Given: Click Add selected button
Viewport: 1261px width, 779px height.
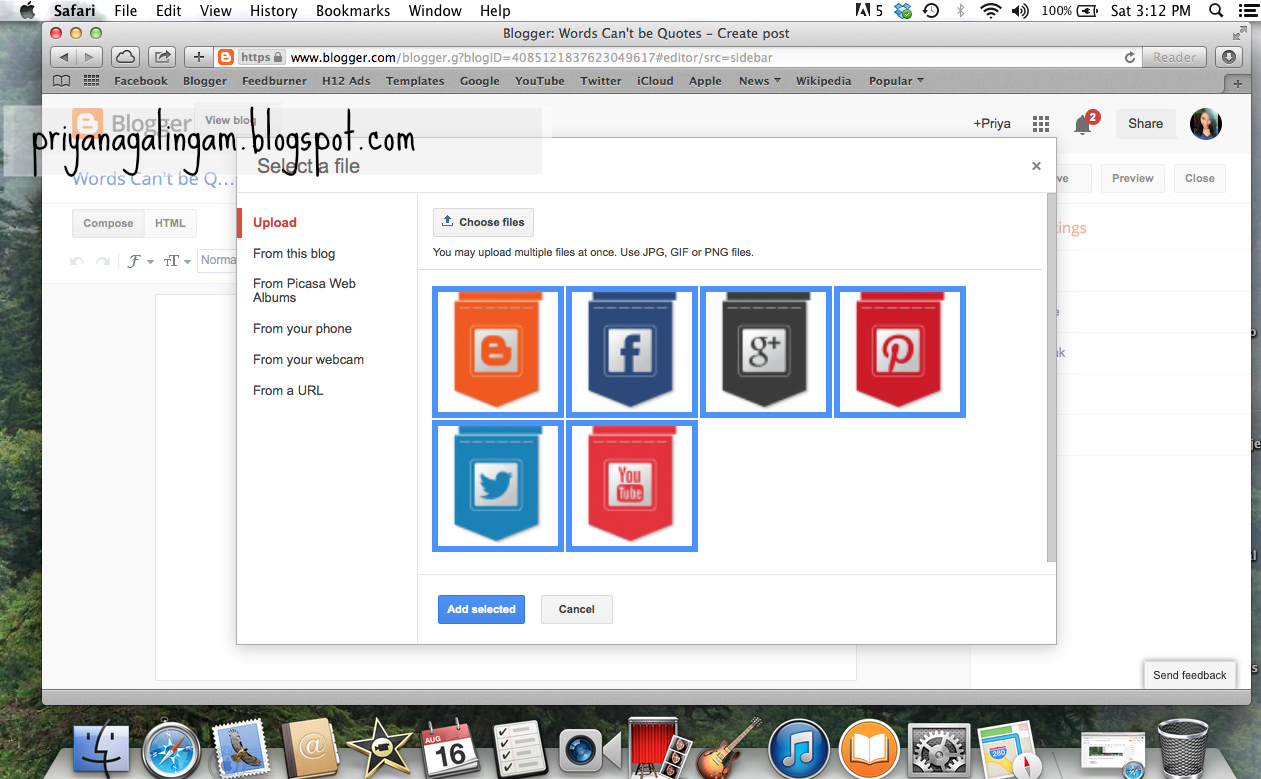Looking at the screenshot, I should coord(481,609).
